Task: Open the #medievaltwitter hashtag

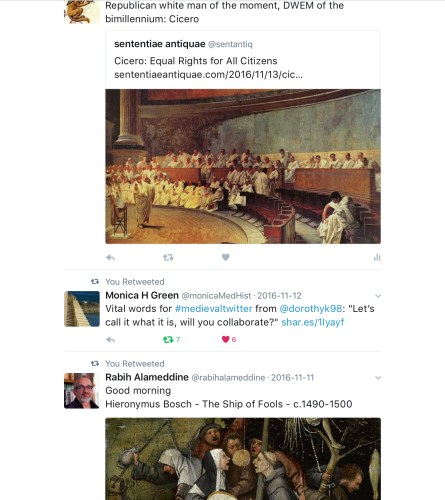Action: click(214, 309)
